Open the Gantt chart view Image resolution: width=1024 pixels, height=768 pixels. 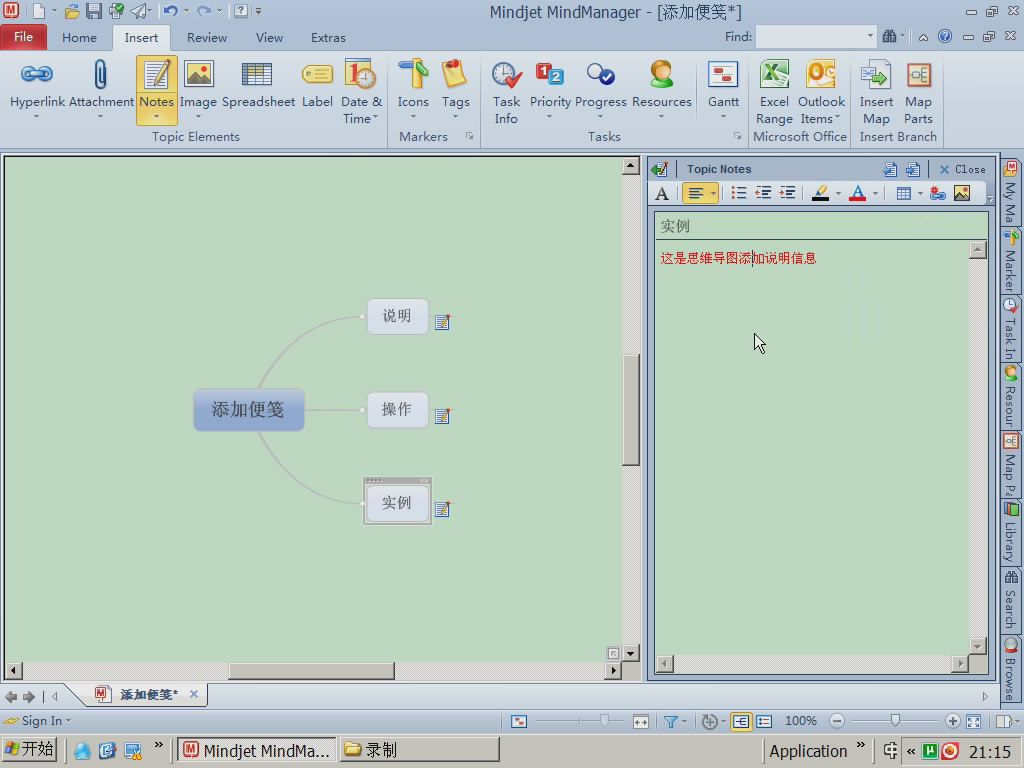723,84
